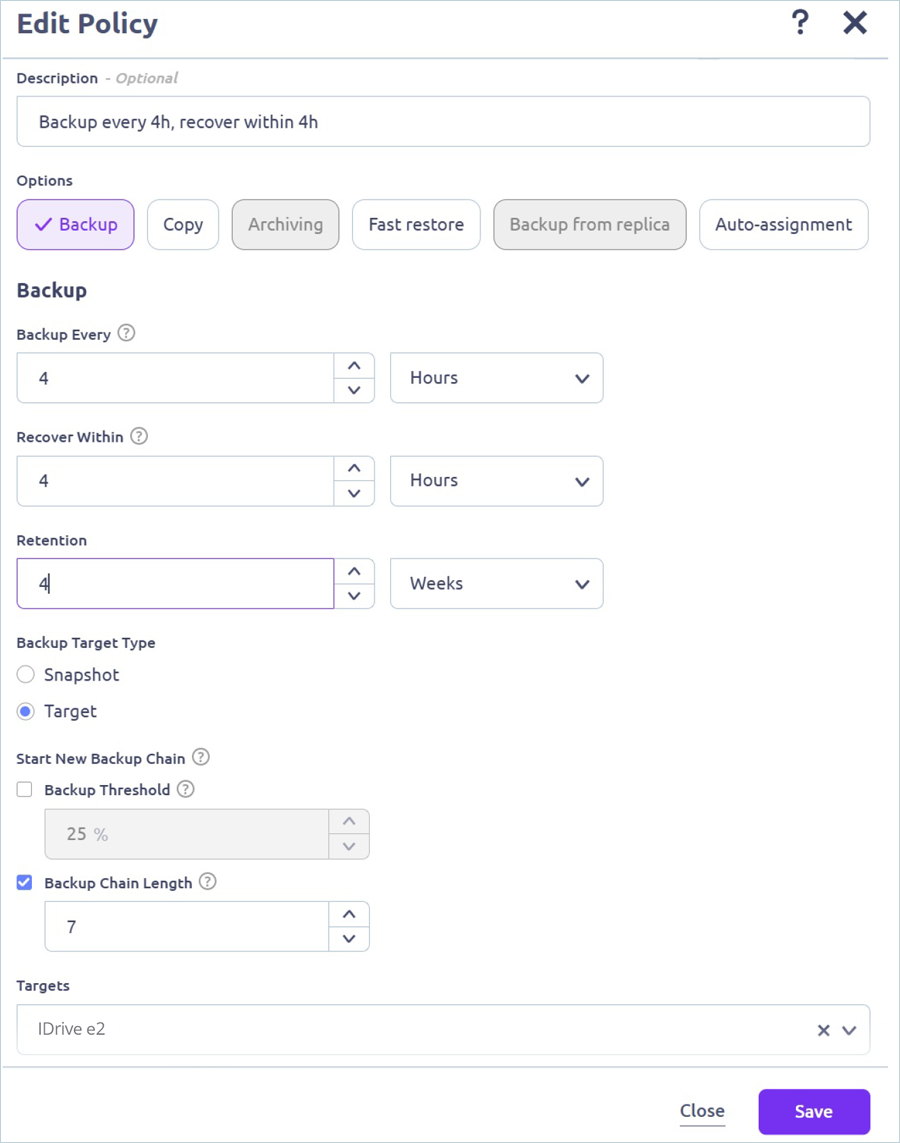Image resolution: width=900 pixels, height=1143 pixels.
Task: Save the policy changes
Action: coord(813,1111)
